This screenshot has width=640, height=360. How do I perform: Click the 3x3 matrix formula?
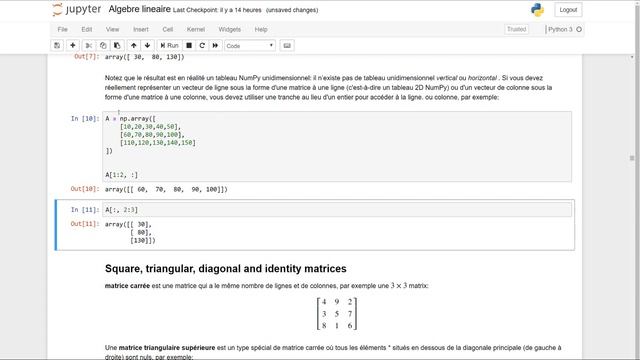coord(337,313)
